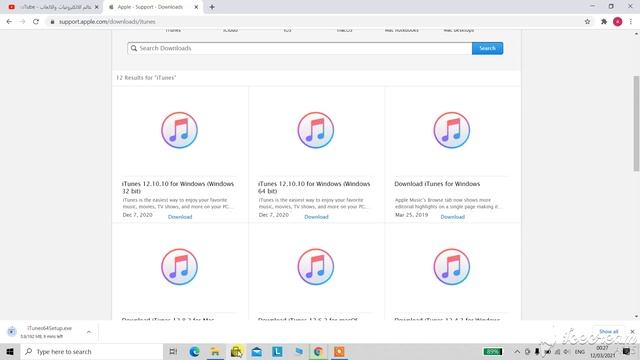Screen dimensions: 640x360
Task: Open the Chrome profile avatar
Action: (618, 22)
